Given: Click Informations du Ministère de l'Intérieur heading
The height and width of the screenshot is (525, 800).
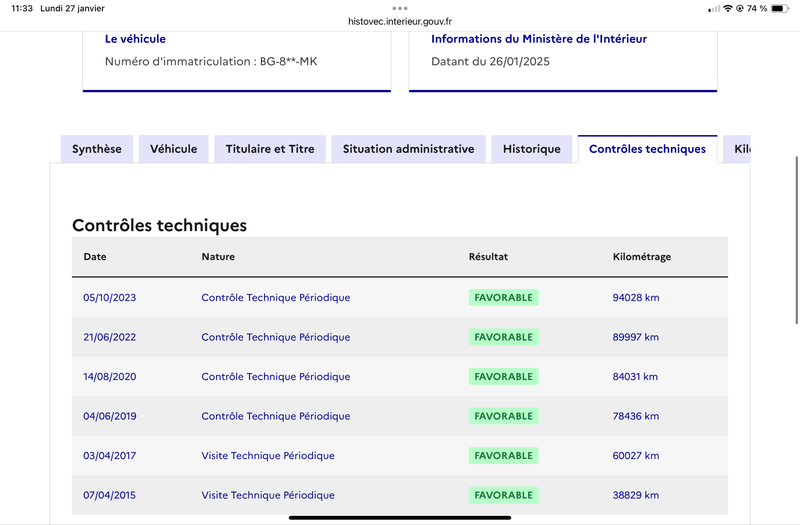Looking at the screenshot, I should pyautogui.click(x=539, y=39).
